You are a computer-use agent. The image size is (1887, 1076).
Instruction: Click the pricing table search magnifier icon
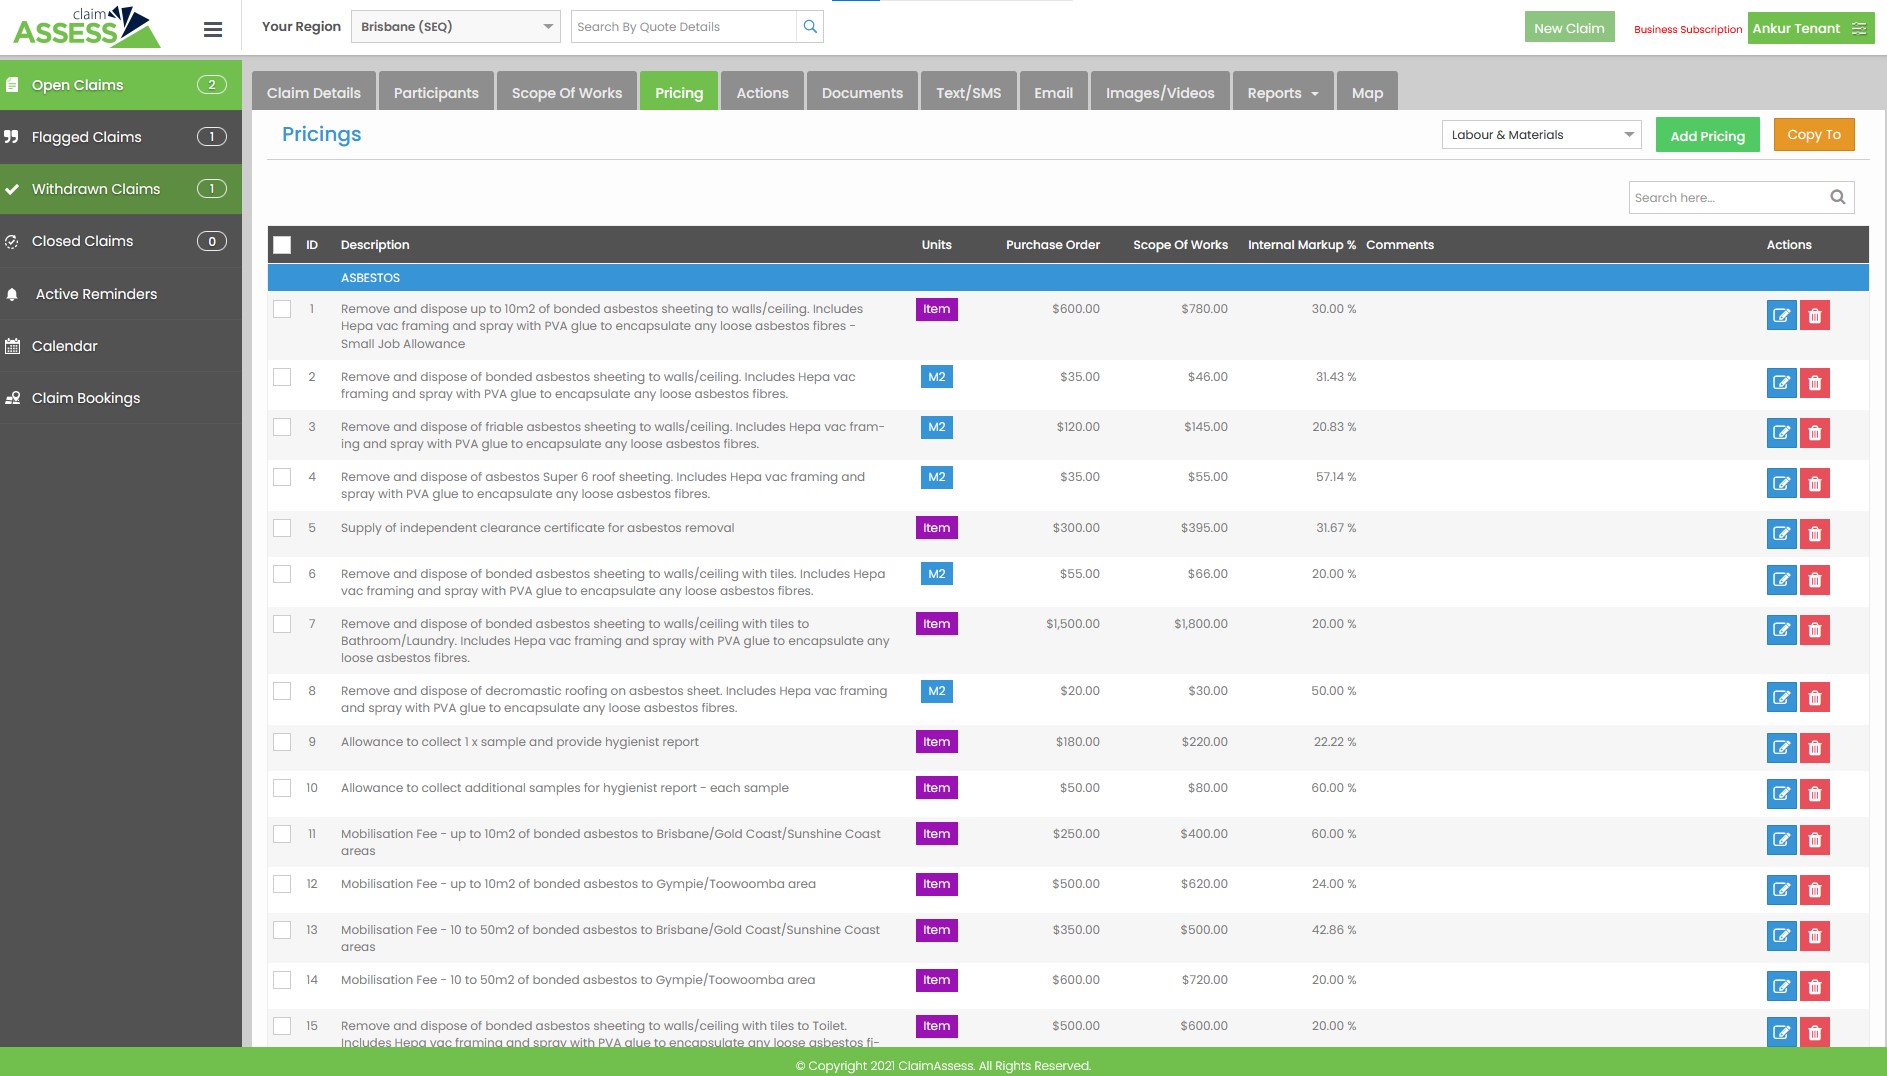point(1837,198)
